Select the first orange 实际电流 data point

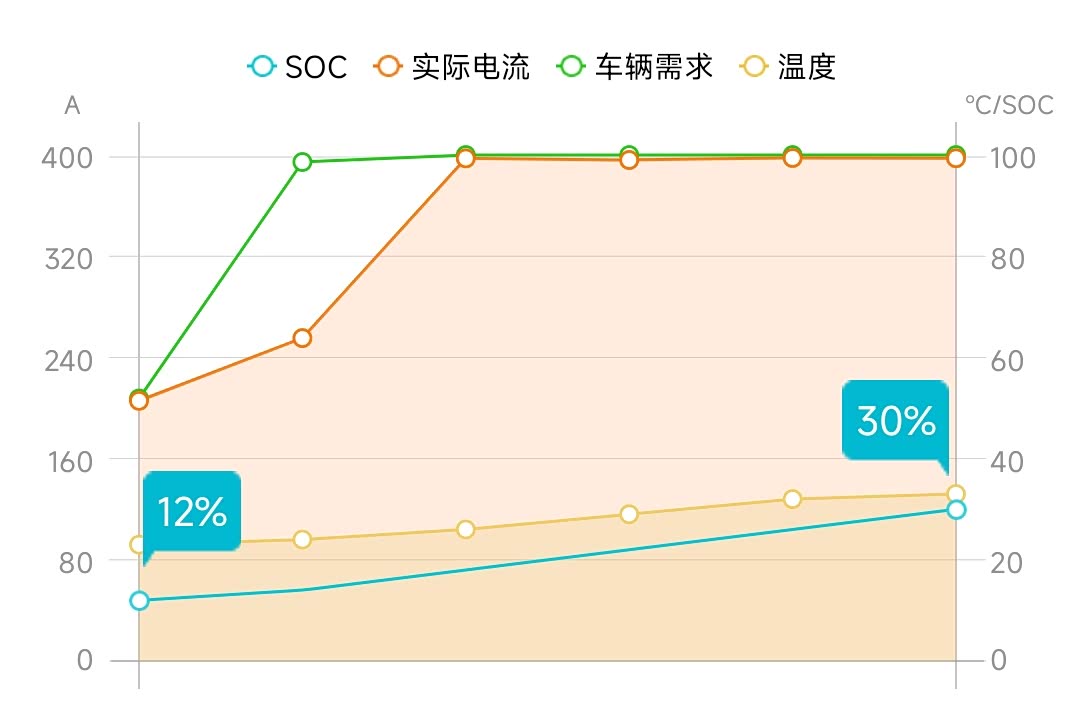(139, 401)
